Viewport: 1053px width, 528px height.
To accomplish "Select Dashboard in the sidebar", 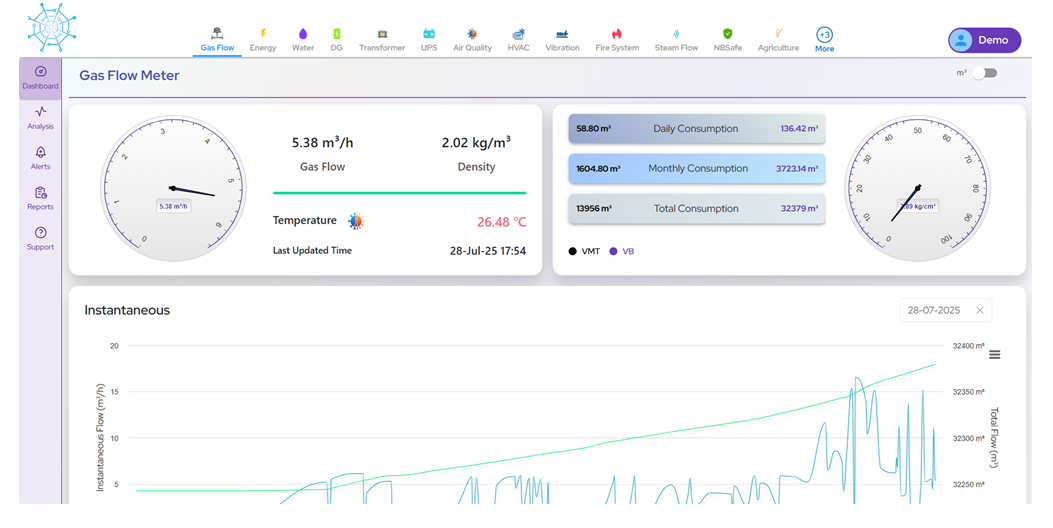I will pyautogui.click(x=40, y=78).
